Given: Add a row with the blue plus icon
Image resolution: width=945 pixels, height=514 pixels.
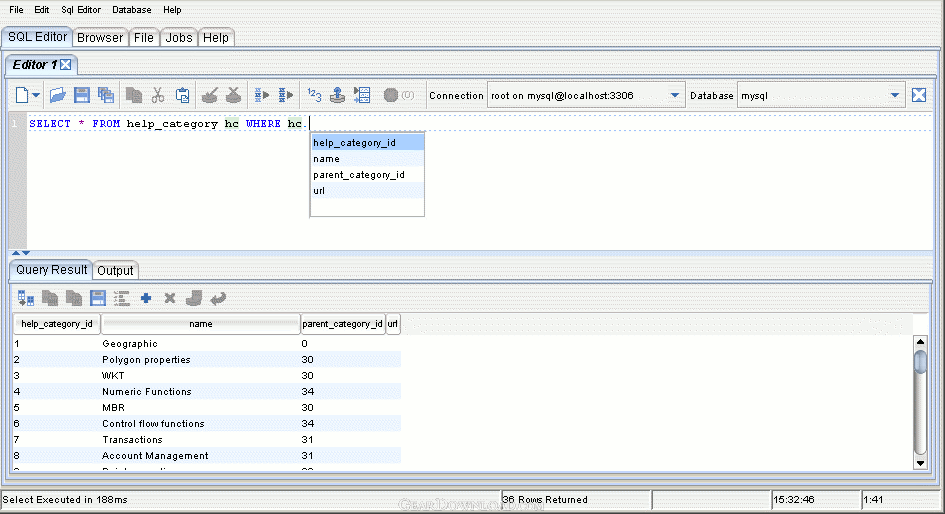Looking at the screenshot, I should pos(146,298).
